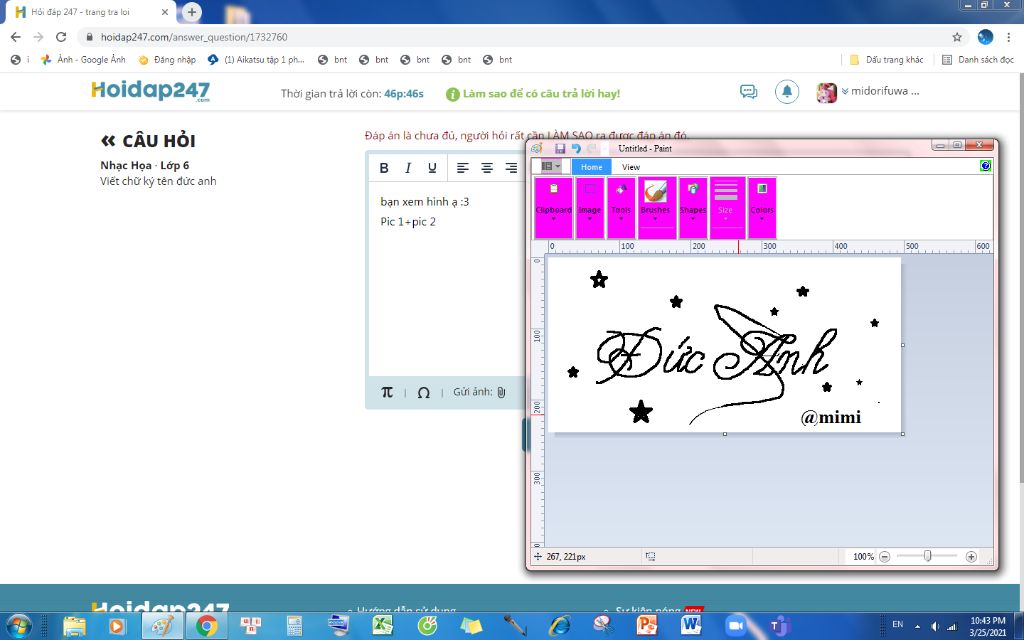Open a new browser tab
The height and width of the screenshot is (640, 1024).
pyautogui.click(x=191, y=12)
